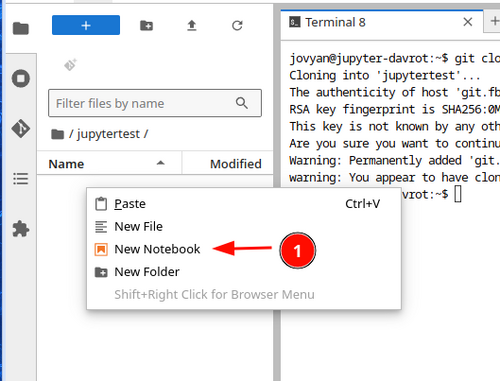
Task: Click the terminal prompt cursor
Action: pos(458,194)
